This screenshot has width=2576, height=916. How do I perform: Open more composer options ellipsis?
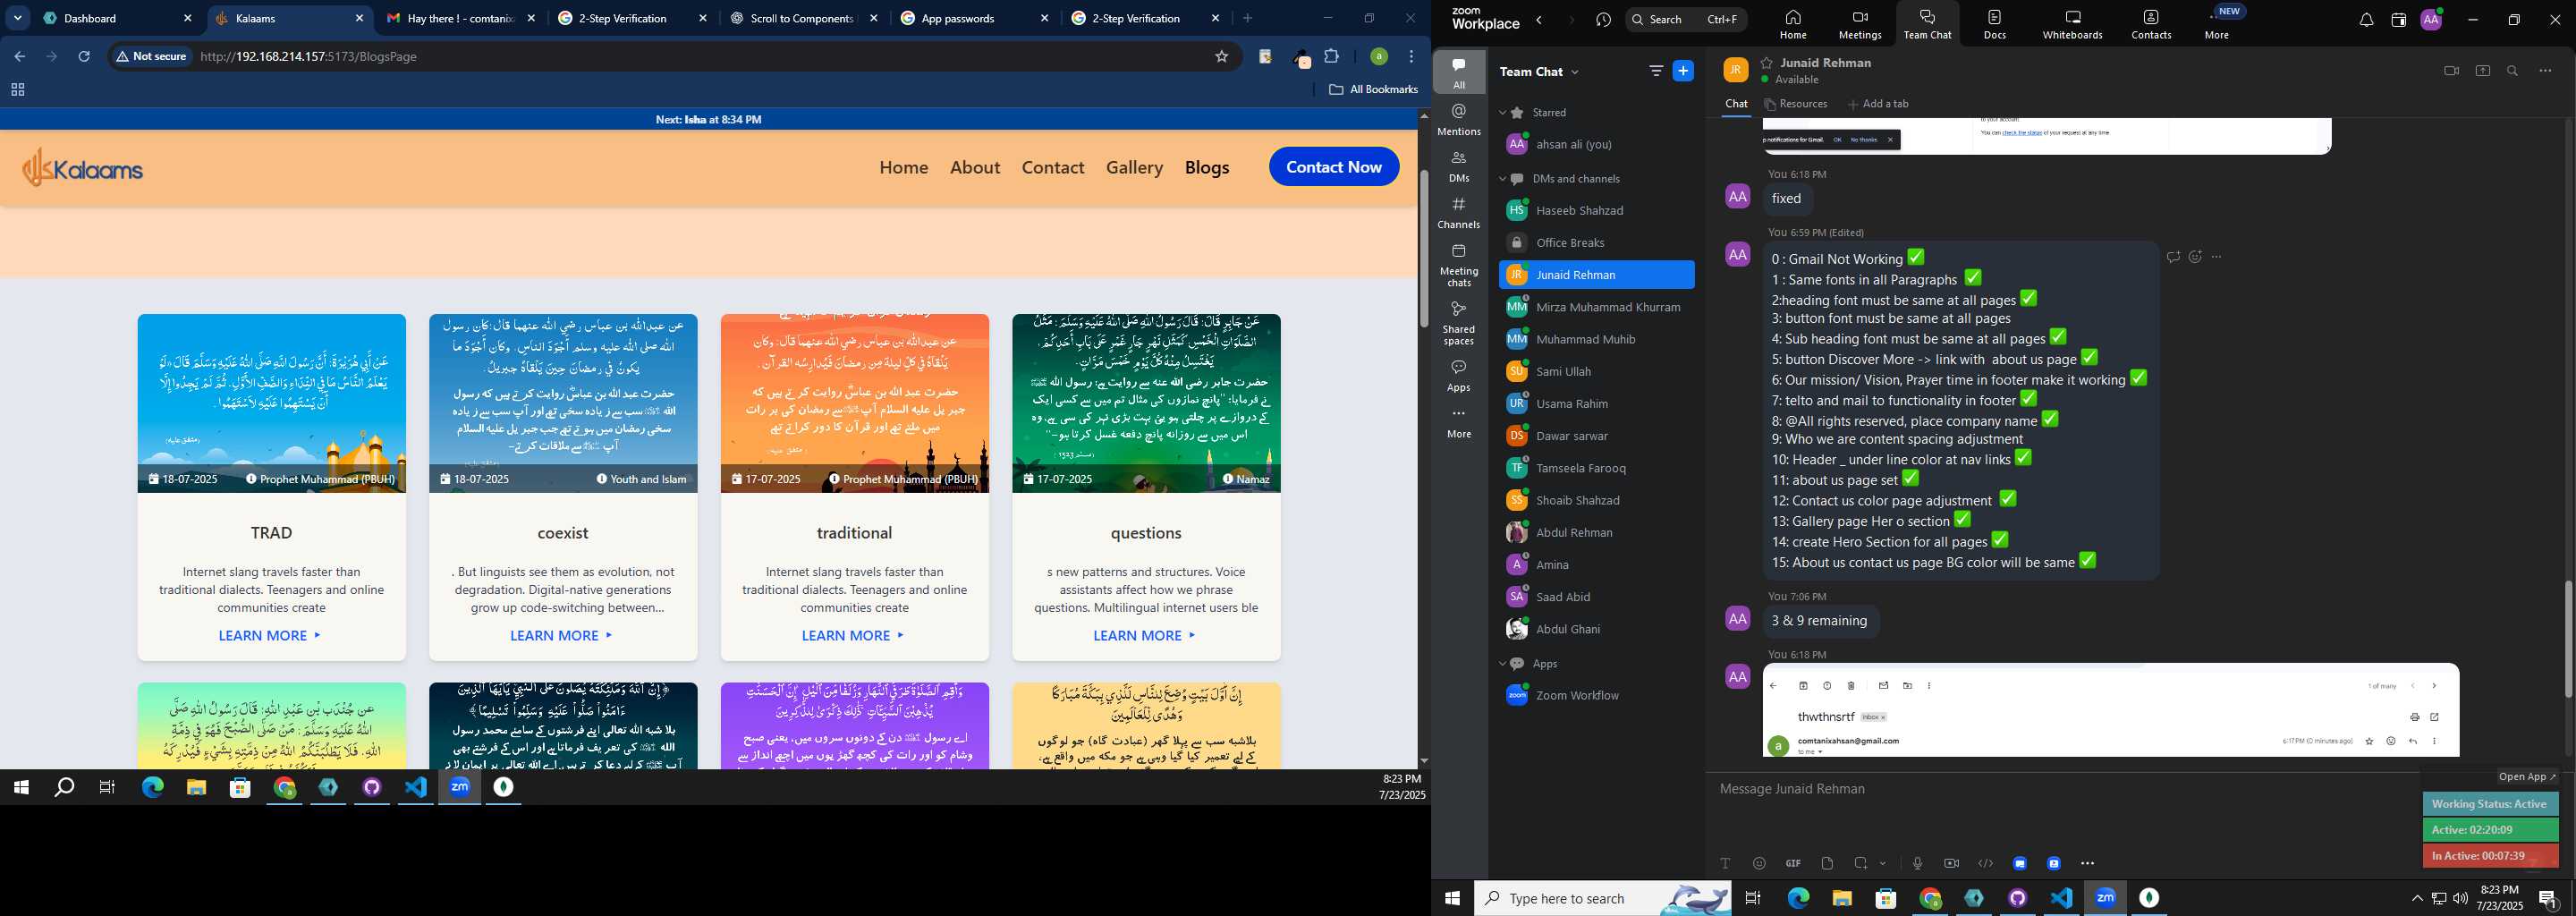point(2087,863)
